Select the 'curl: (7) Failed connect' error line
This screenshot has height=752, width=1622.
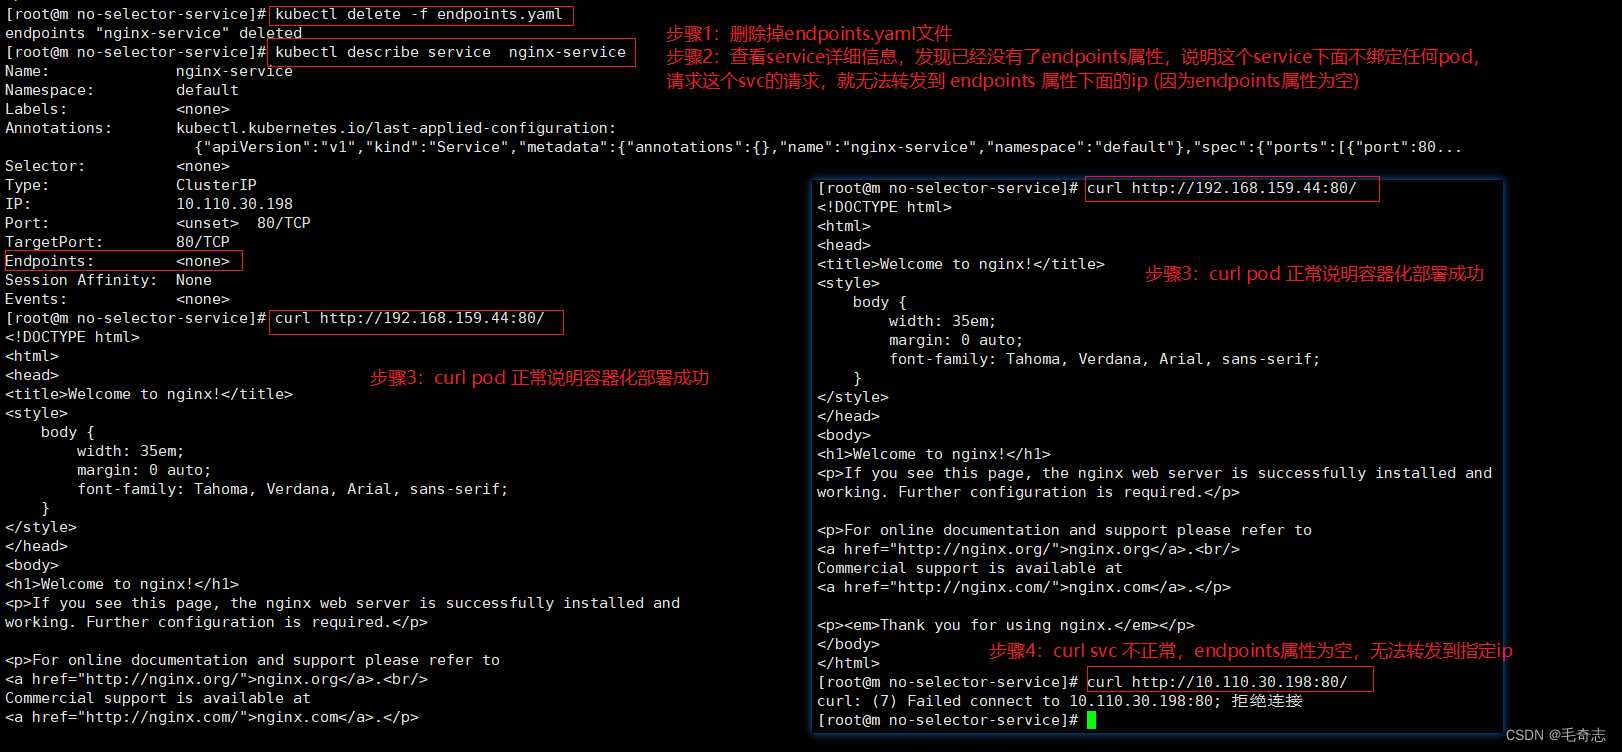coord(1060,701)
